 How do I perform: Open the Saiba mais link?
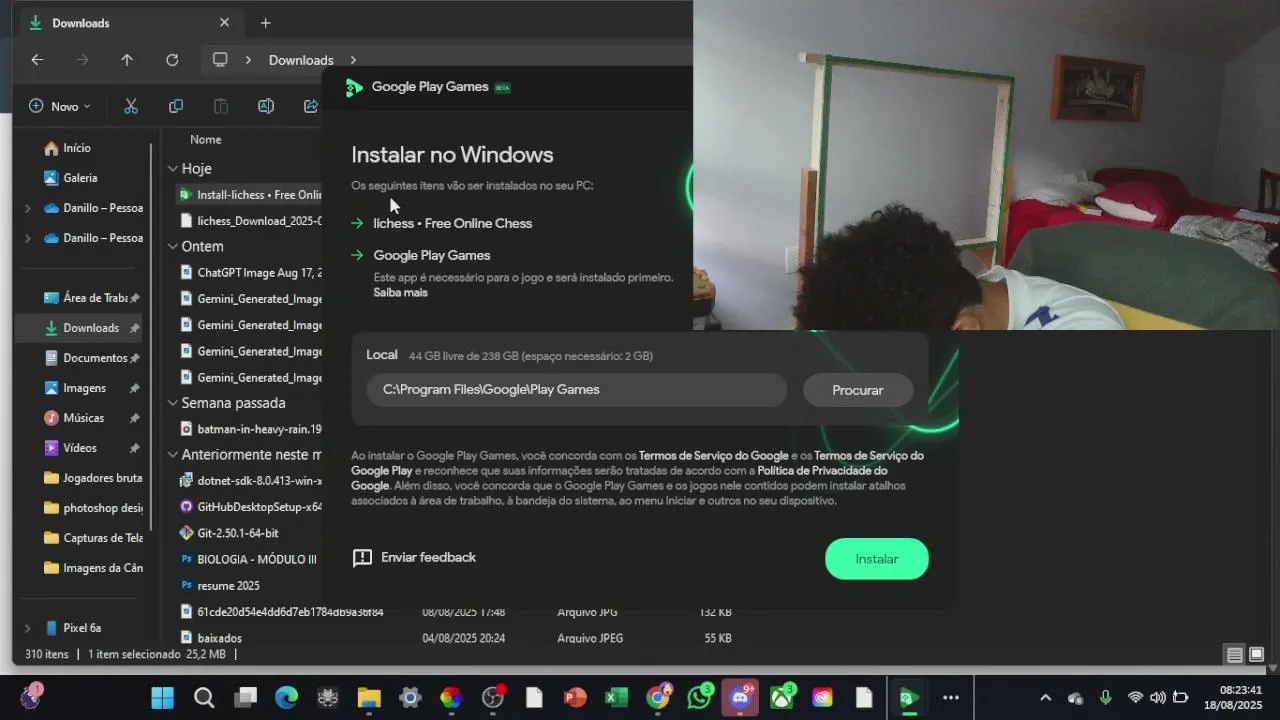[x=400, y=293]
